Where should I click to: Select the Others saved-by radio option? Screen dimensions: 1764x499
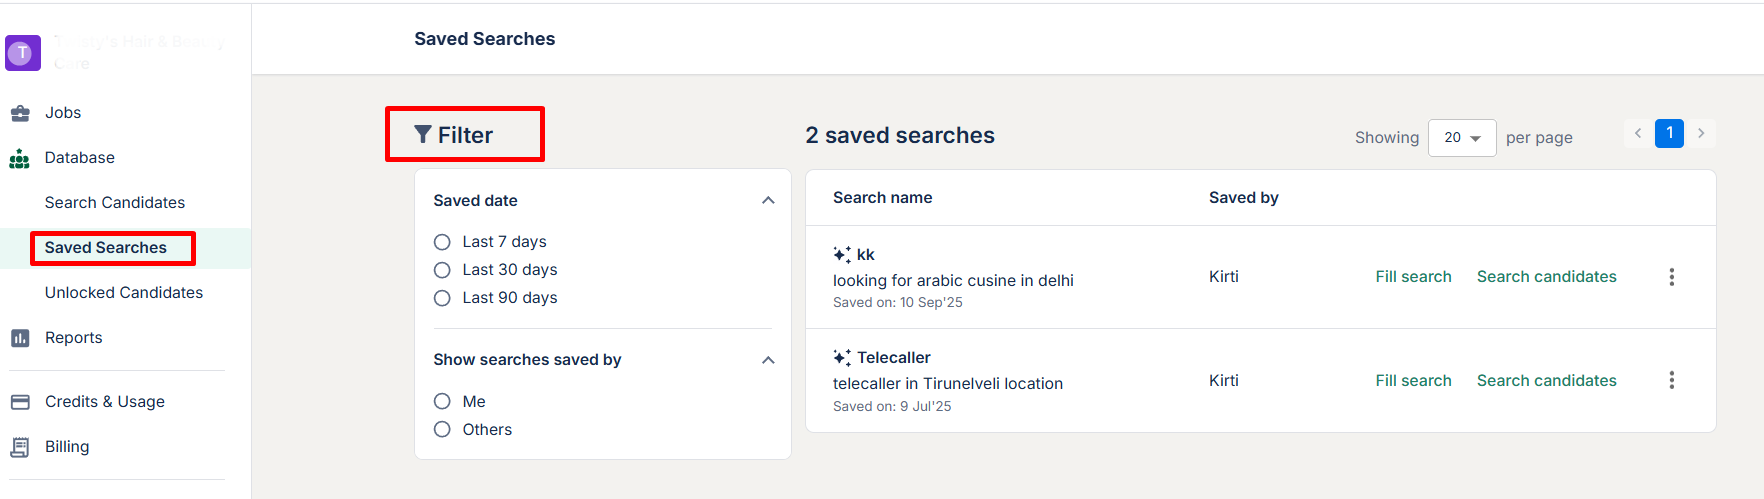point(442,430)
